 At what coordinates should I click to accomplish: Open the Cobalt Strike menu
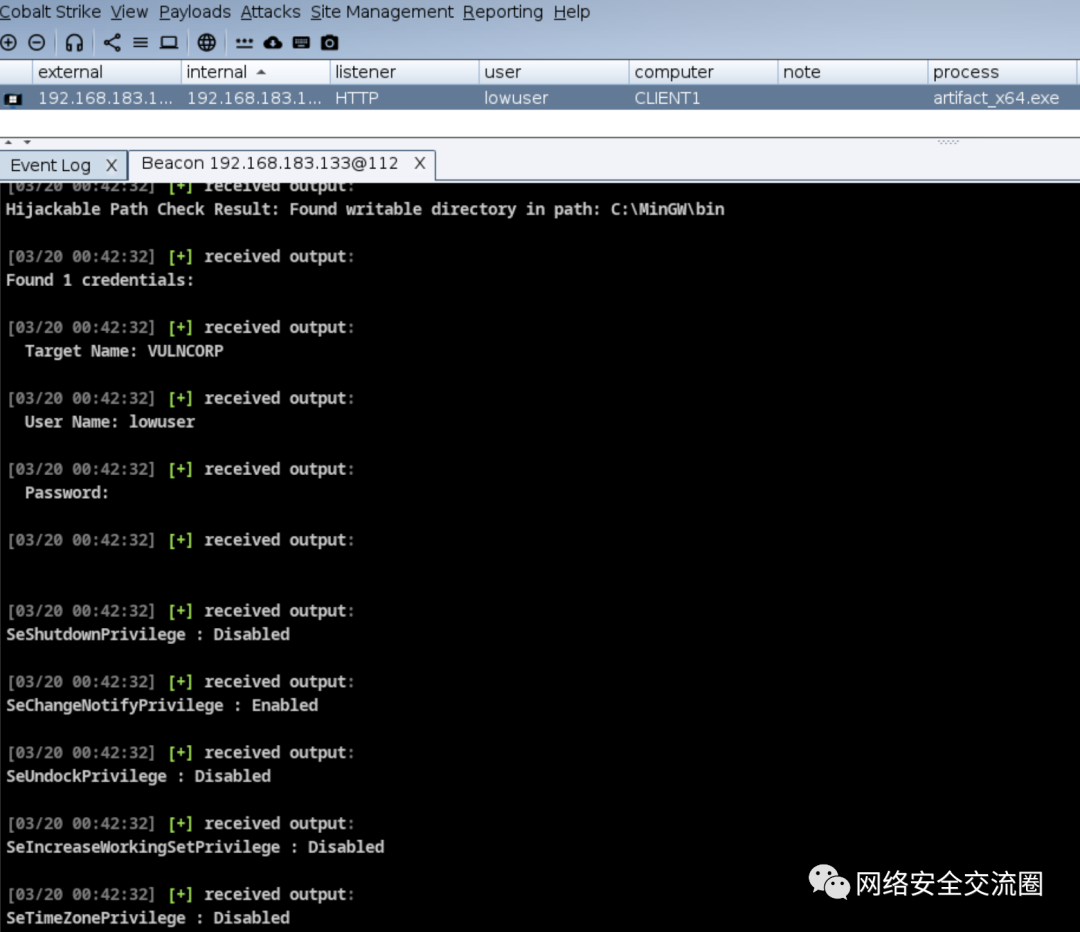pyautogui.click(x=50, y=12)
